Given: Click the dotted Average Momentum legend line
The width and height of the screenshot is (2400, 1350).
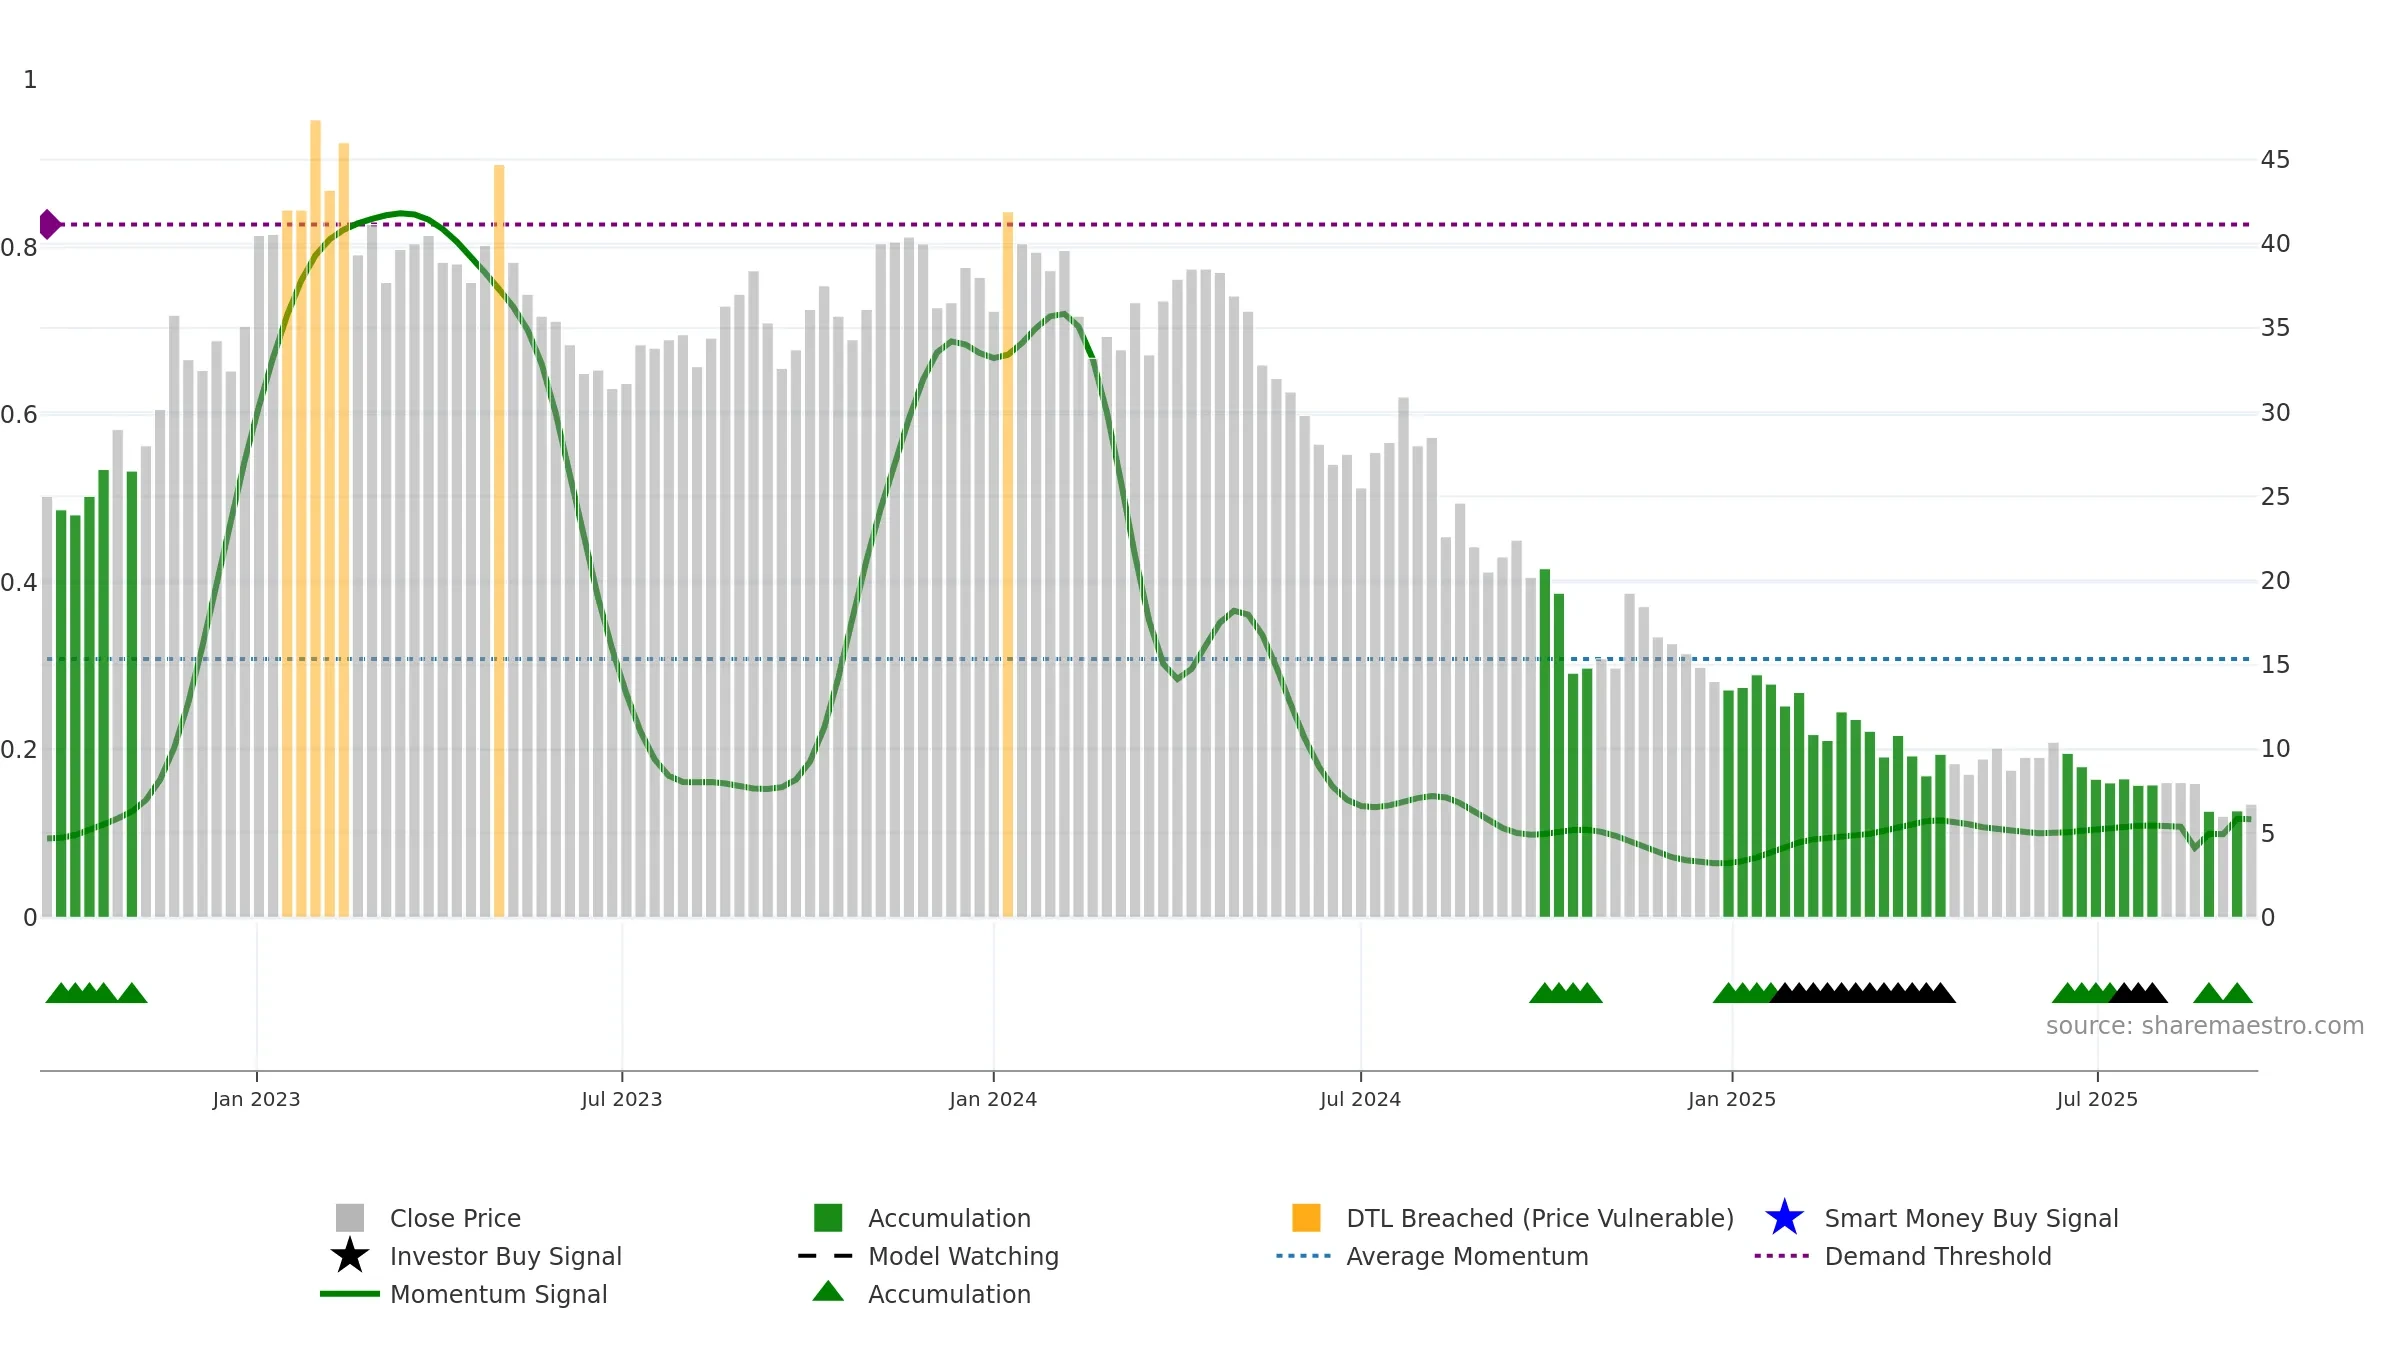Looking at the screenshot, I should coord(1304,1256).
